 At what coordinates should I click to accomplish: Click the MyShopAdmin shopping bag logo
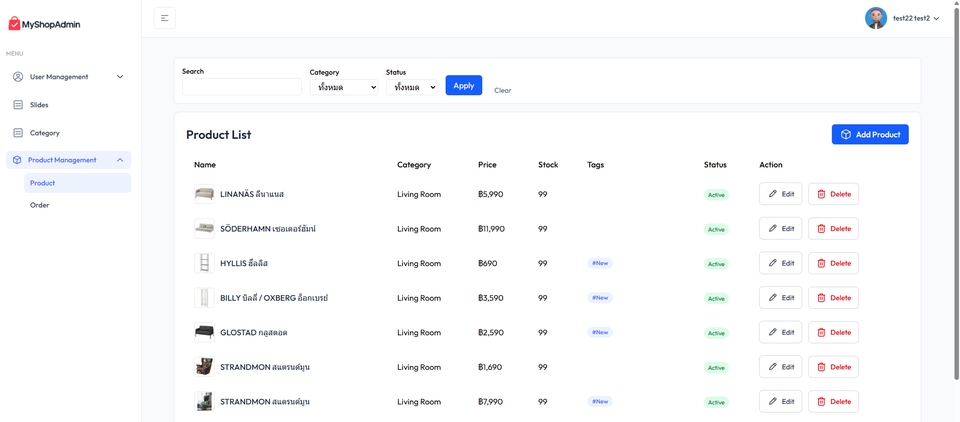tap(14, 24)
